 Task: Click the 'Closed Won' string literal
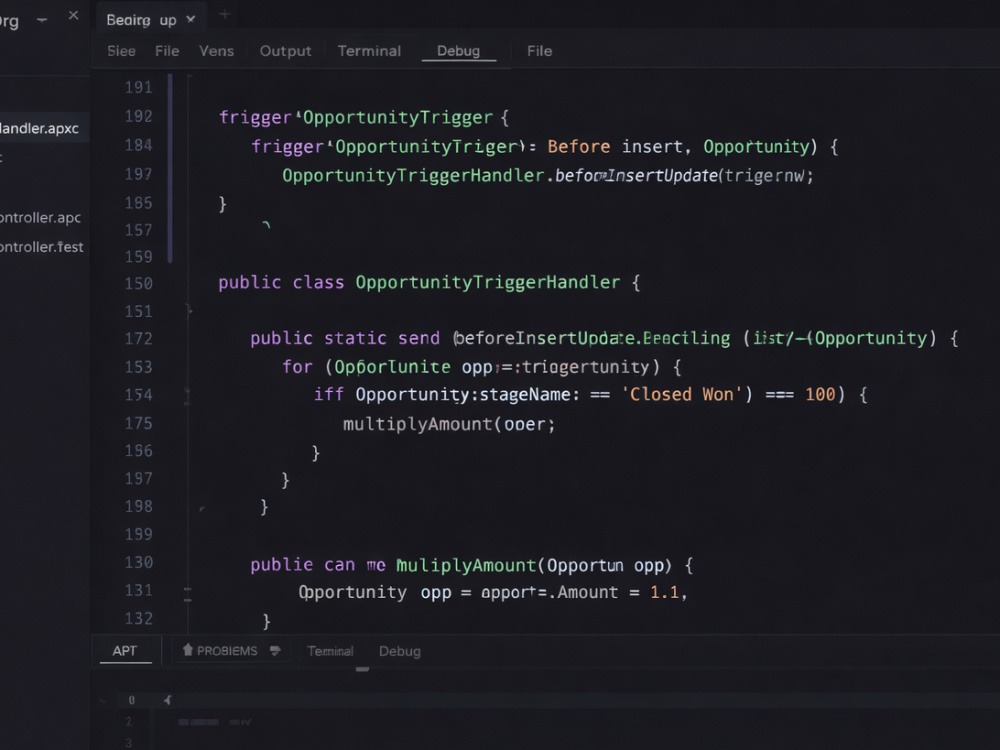[x=682, y=395]
